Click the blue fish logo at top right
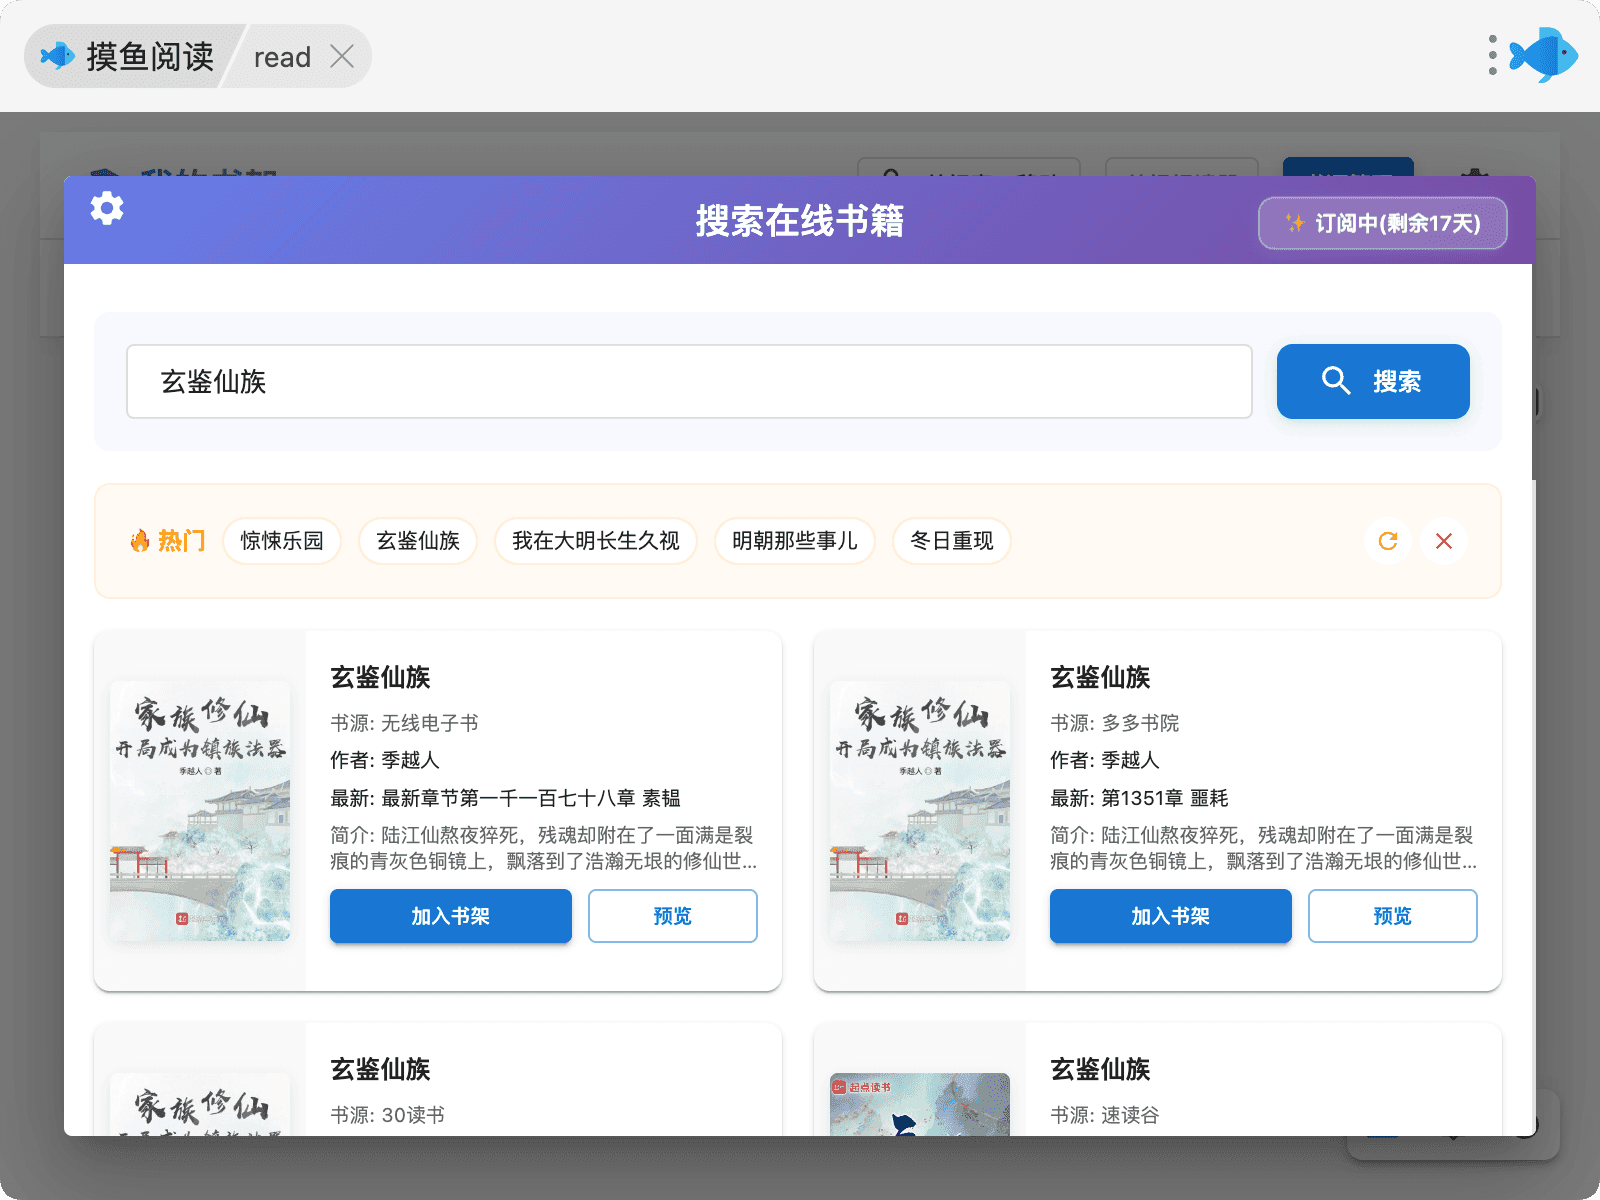The height and width of the screenshot is (1200, 1600). pyautogui.click(x=1543, y=56)
